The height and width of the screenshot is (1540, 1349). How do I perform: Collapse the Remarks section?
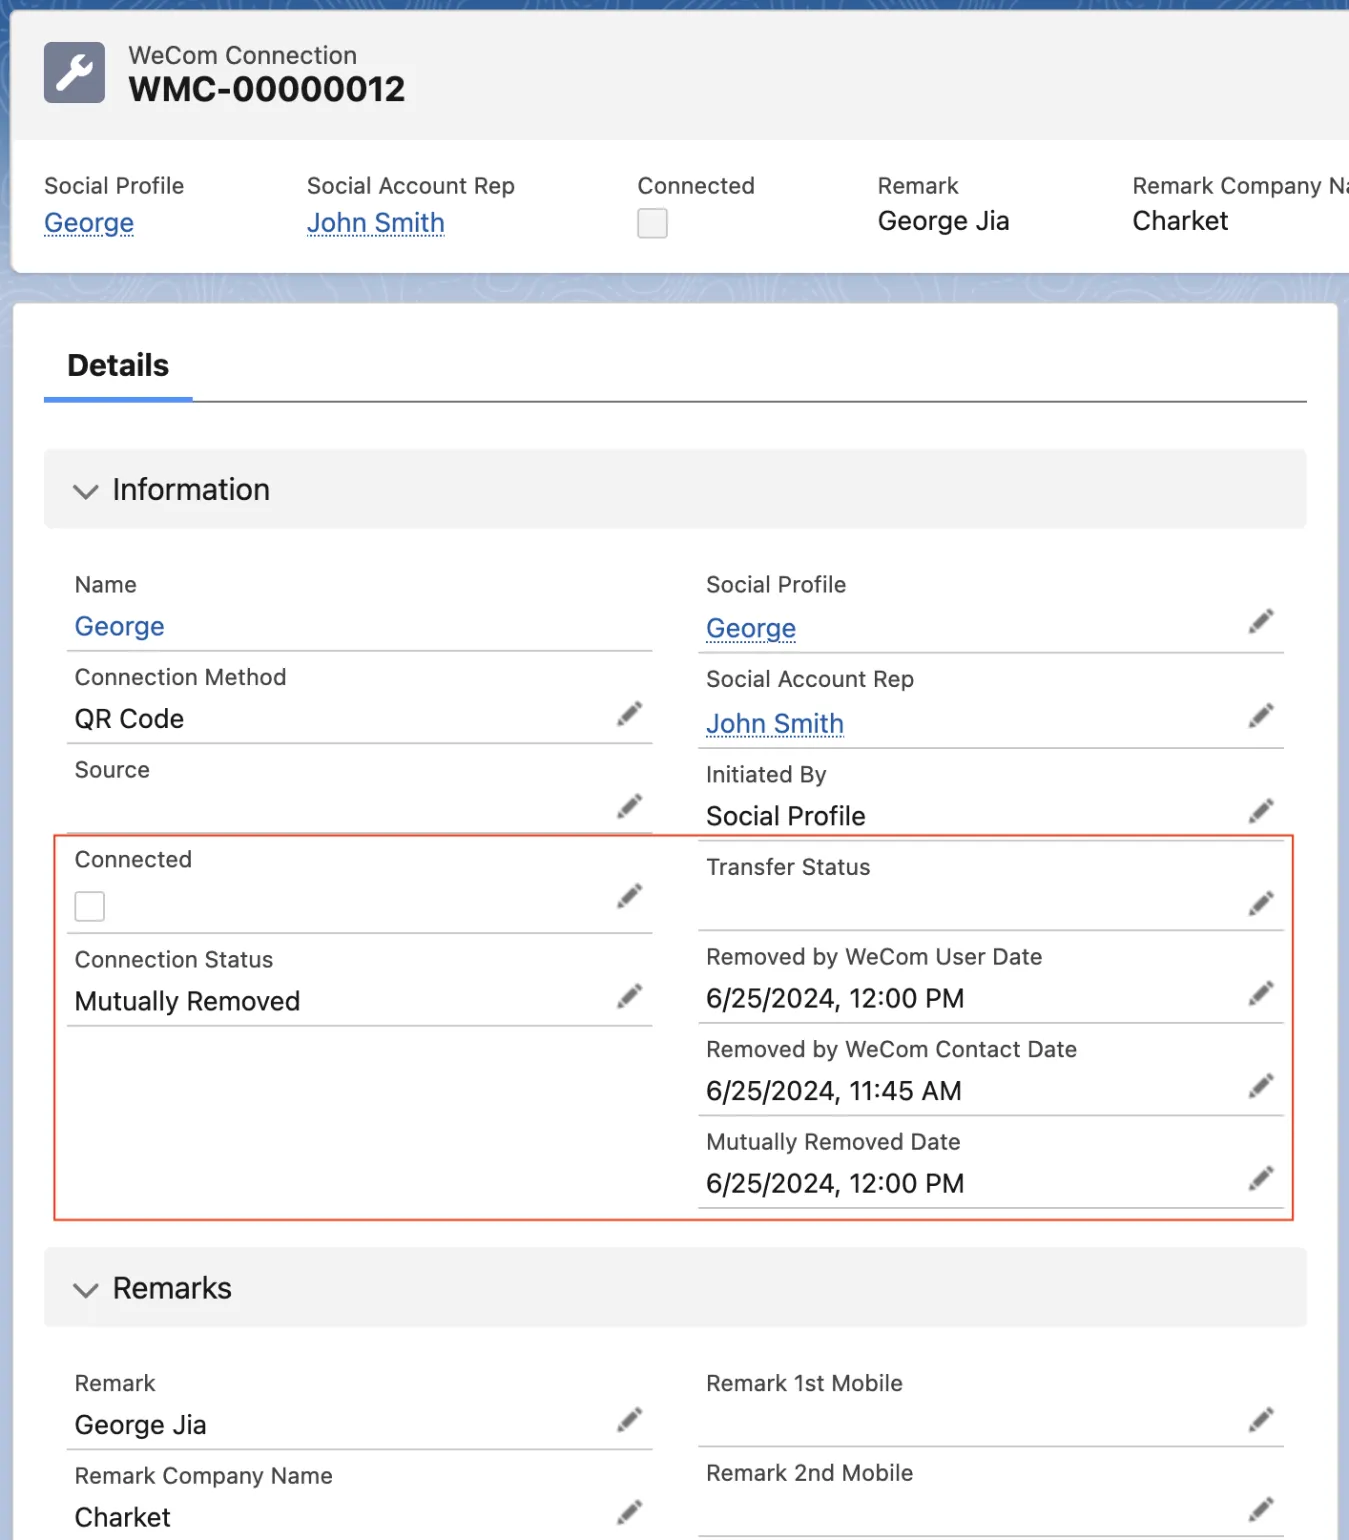tap(86, 1290)
